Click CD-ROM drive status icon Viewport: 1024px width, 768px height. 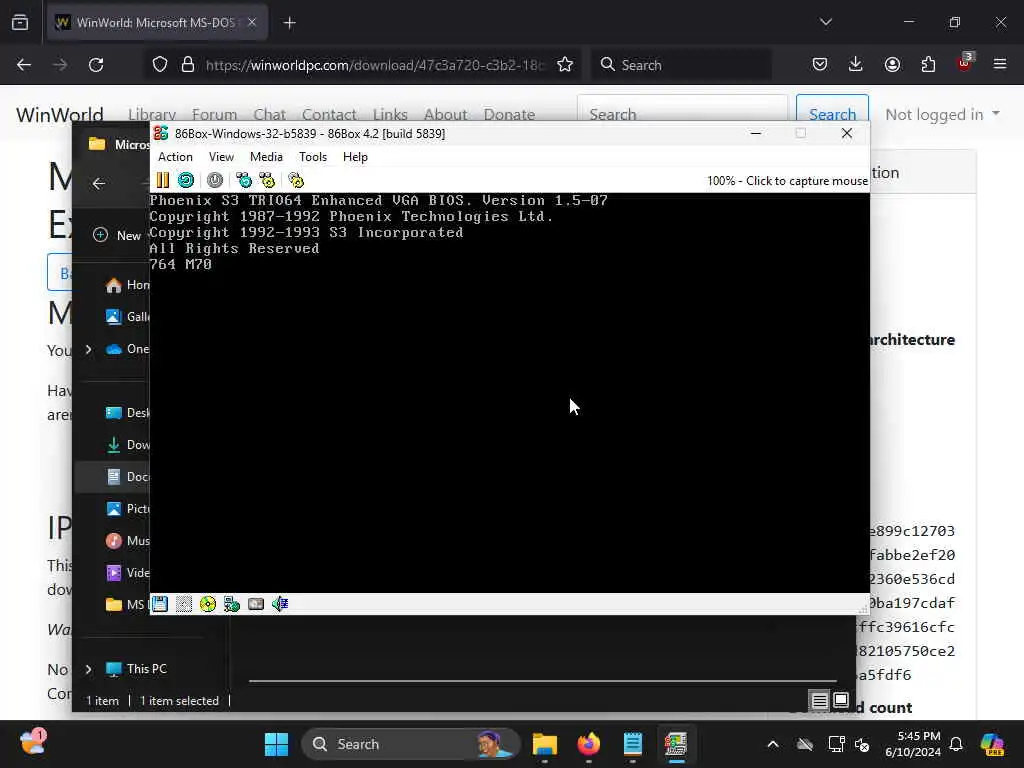coord(208,604)
